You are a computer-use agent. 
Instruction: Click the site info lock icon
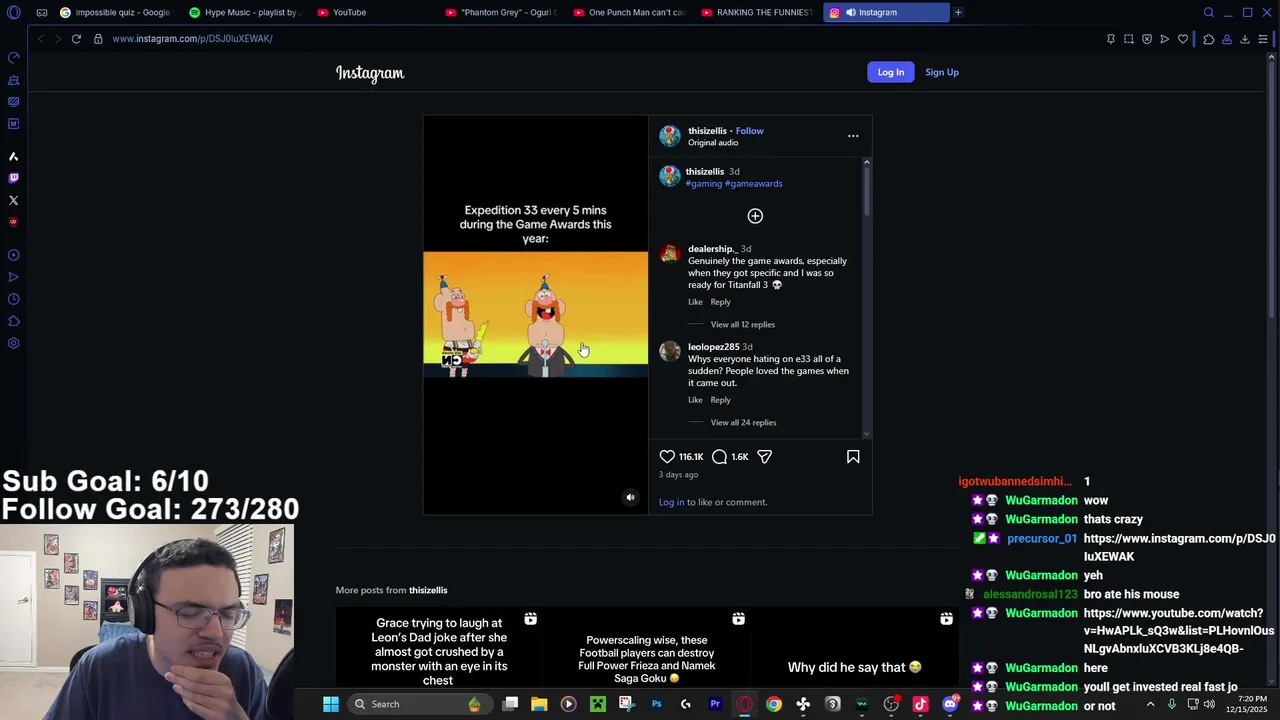[98, 39]
